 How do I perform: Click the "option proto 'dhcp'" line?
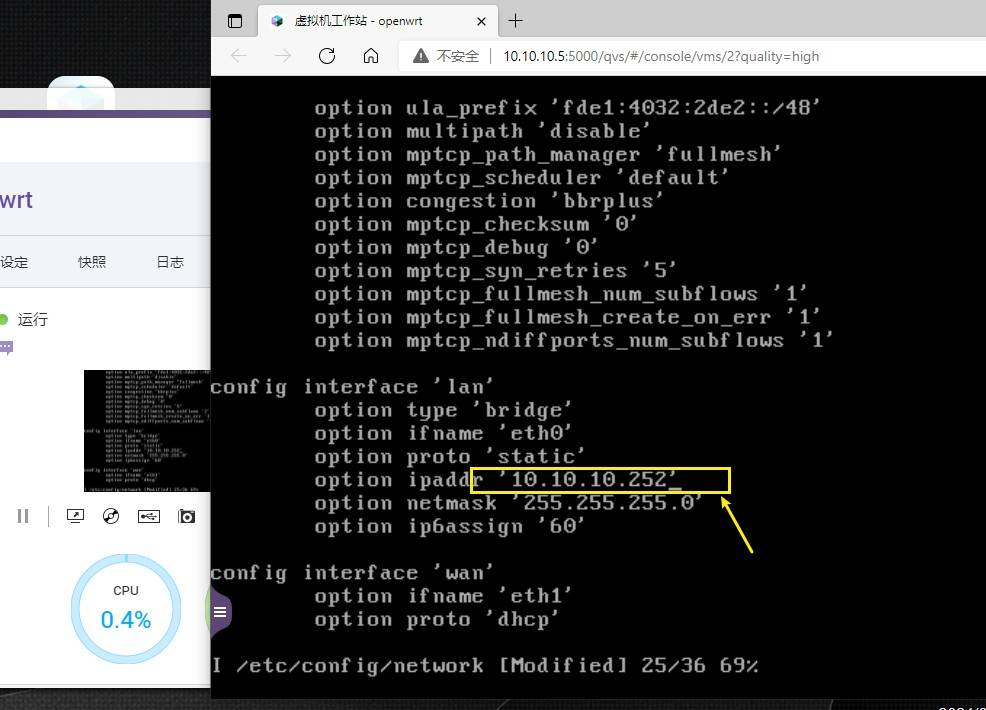click(436, 619)
